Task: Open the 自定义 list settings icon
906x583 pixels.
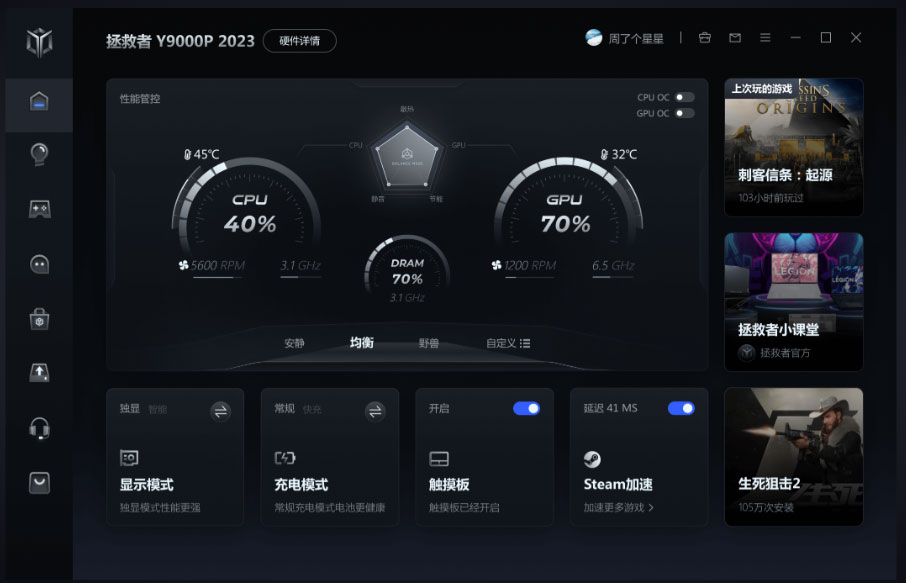Action: [x=525, y=343]
